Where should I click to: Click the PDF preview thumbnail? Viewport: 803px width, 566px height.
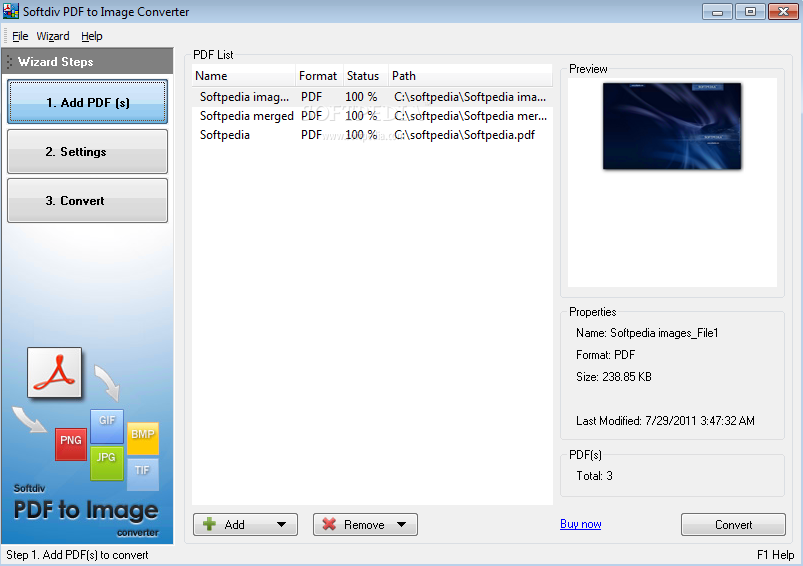672,126
